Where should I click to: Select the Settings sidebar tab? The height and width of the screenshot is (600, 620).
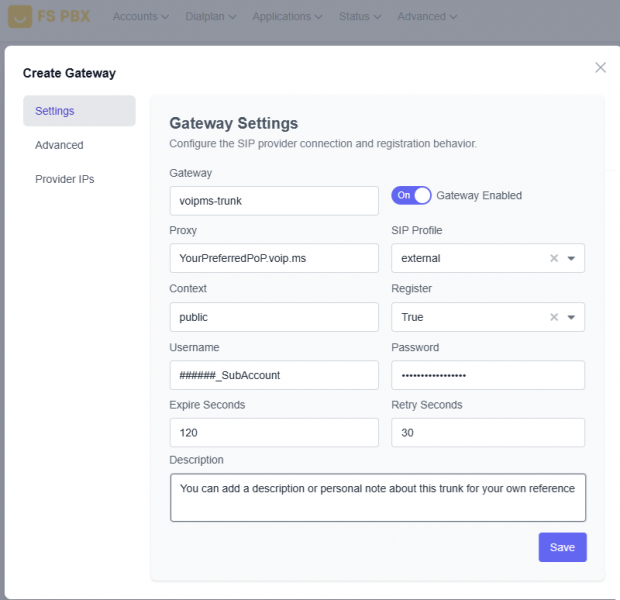(79, 111)
